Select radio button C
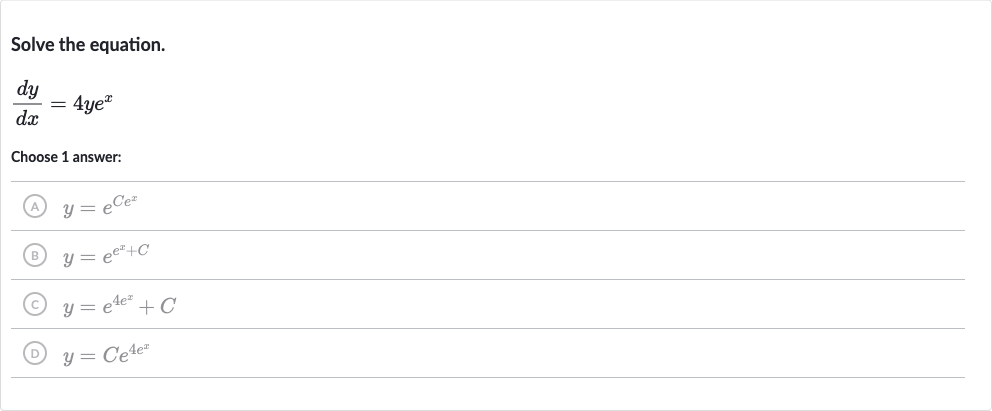 tap(35, 305)
